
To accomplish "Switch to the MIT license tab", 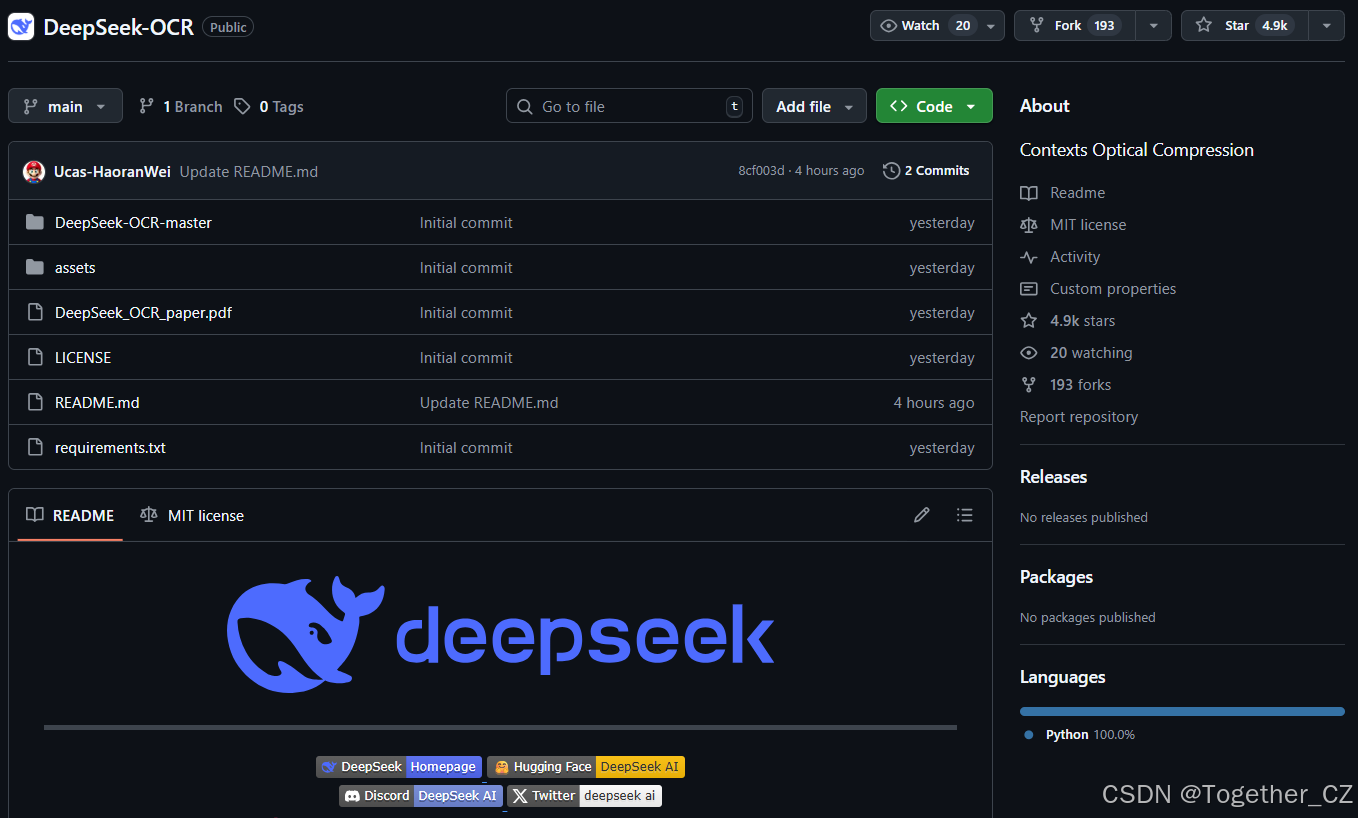I will (x=192, y=515).
